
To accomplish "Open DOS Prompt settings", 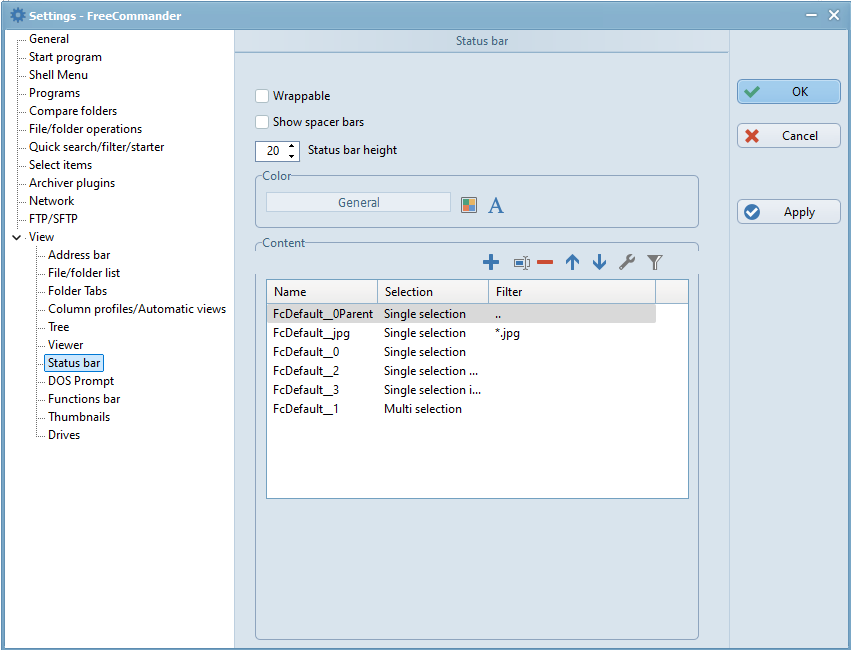I will 81,380.
